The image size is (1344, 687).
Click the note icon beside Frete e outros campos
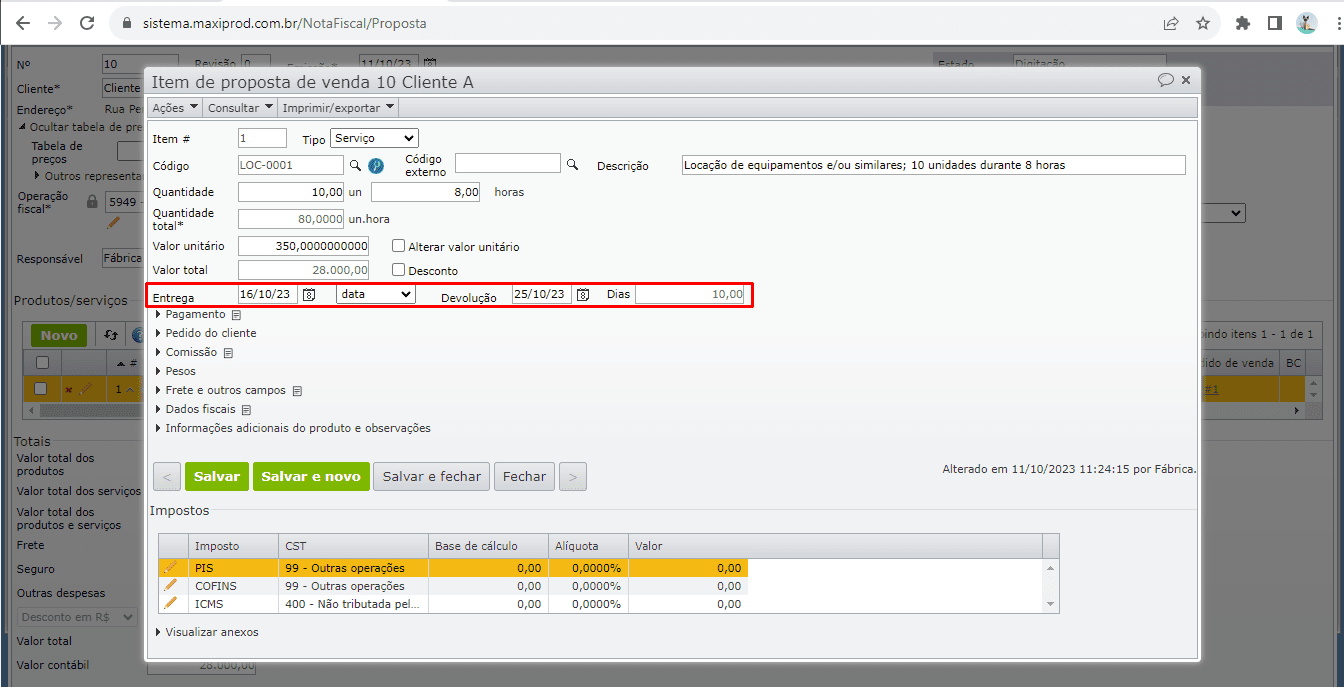click(297, 390)
